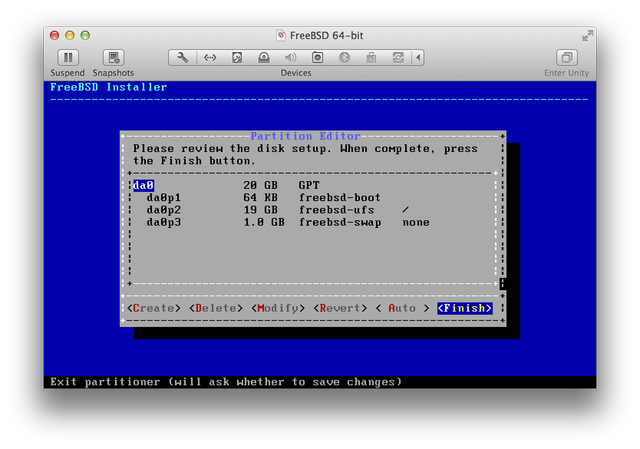This screenshot has height=449, width=640.
Task: Click the hard disk device icon
Action: [x=237, y=58]
